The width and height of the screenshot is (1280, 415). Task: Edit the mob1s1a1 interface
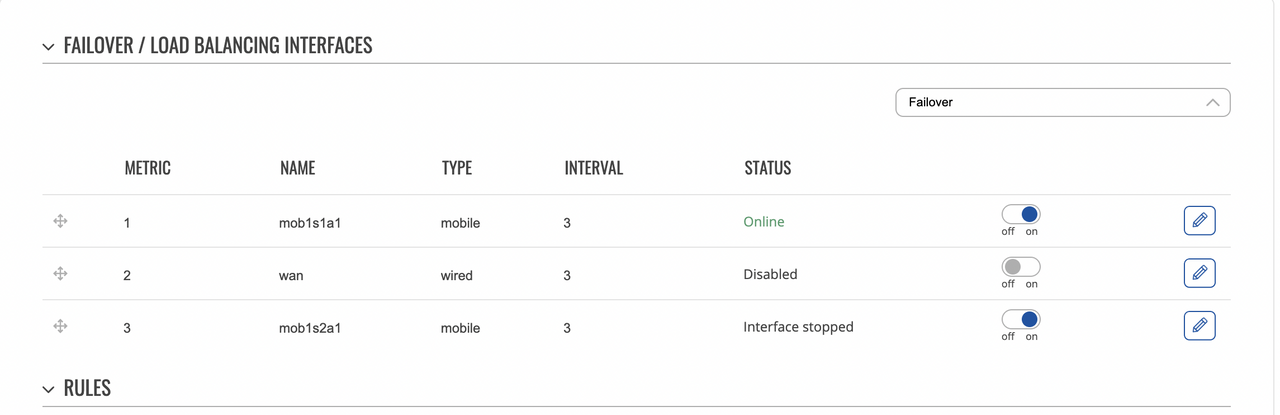(1199, 220)
